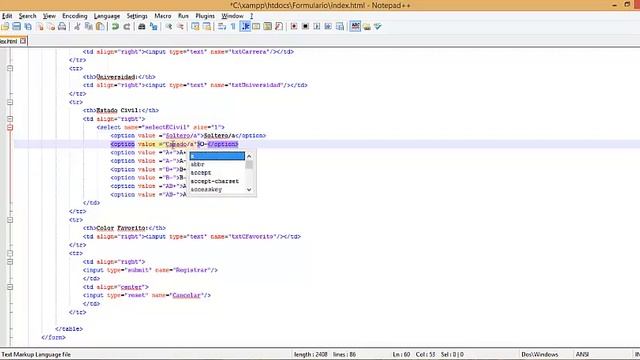Click the autocomplete list scrollbar thumb
Image resolution: width=640 pixels, height=360 pixels.
point(249,164)
